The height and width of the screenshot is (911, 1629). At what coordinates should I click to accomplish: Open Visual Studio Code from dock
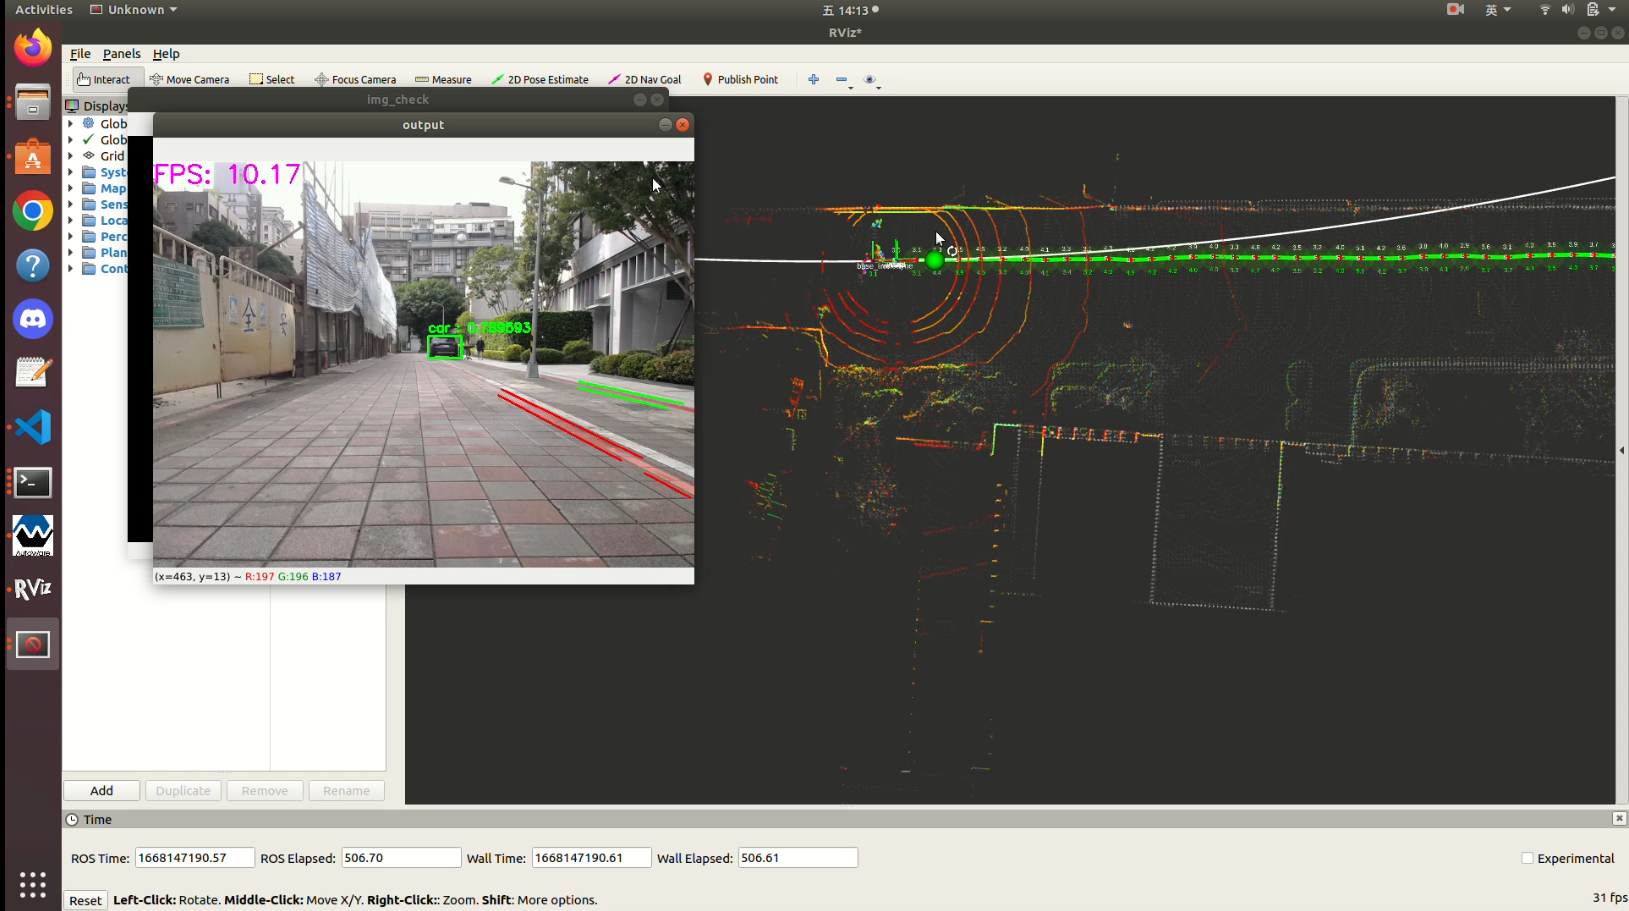pos(33,427)
